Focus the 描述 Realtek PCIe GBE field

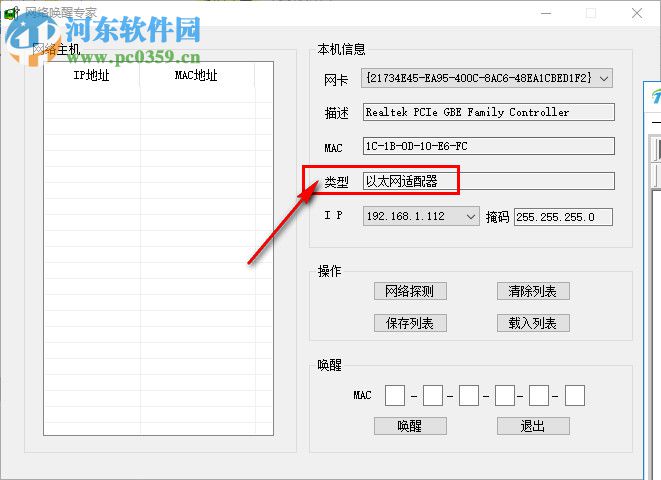[x=489, y=112]
